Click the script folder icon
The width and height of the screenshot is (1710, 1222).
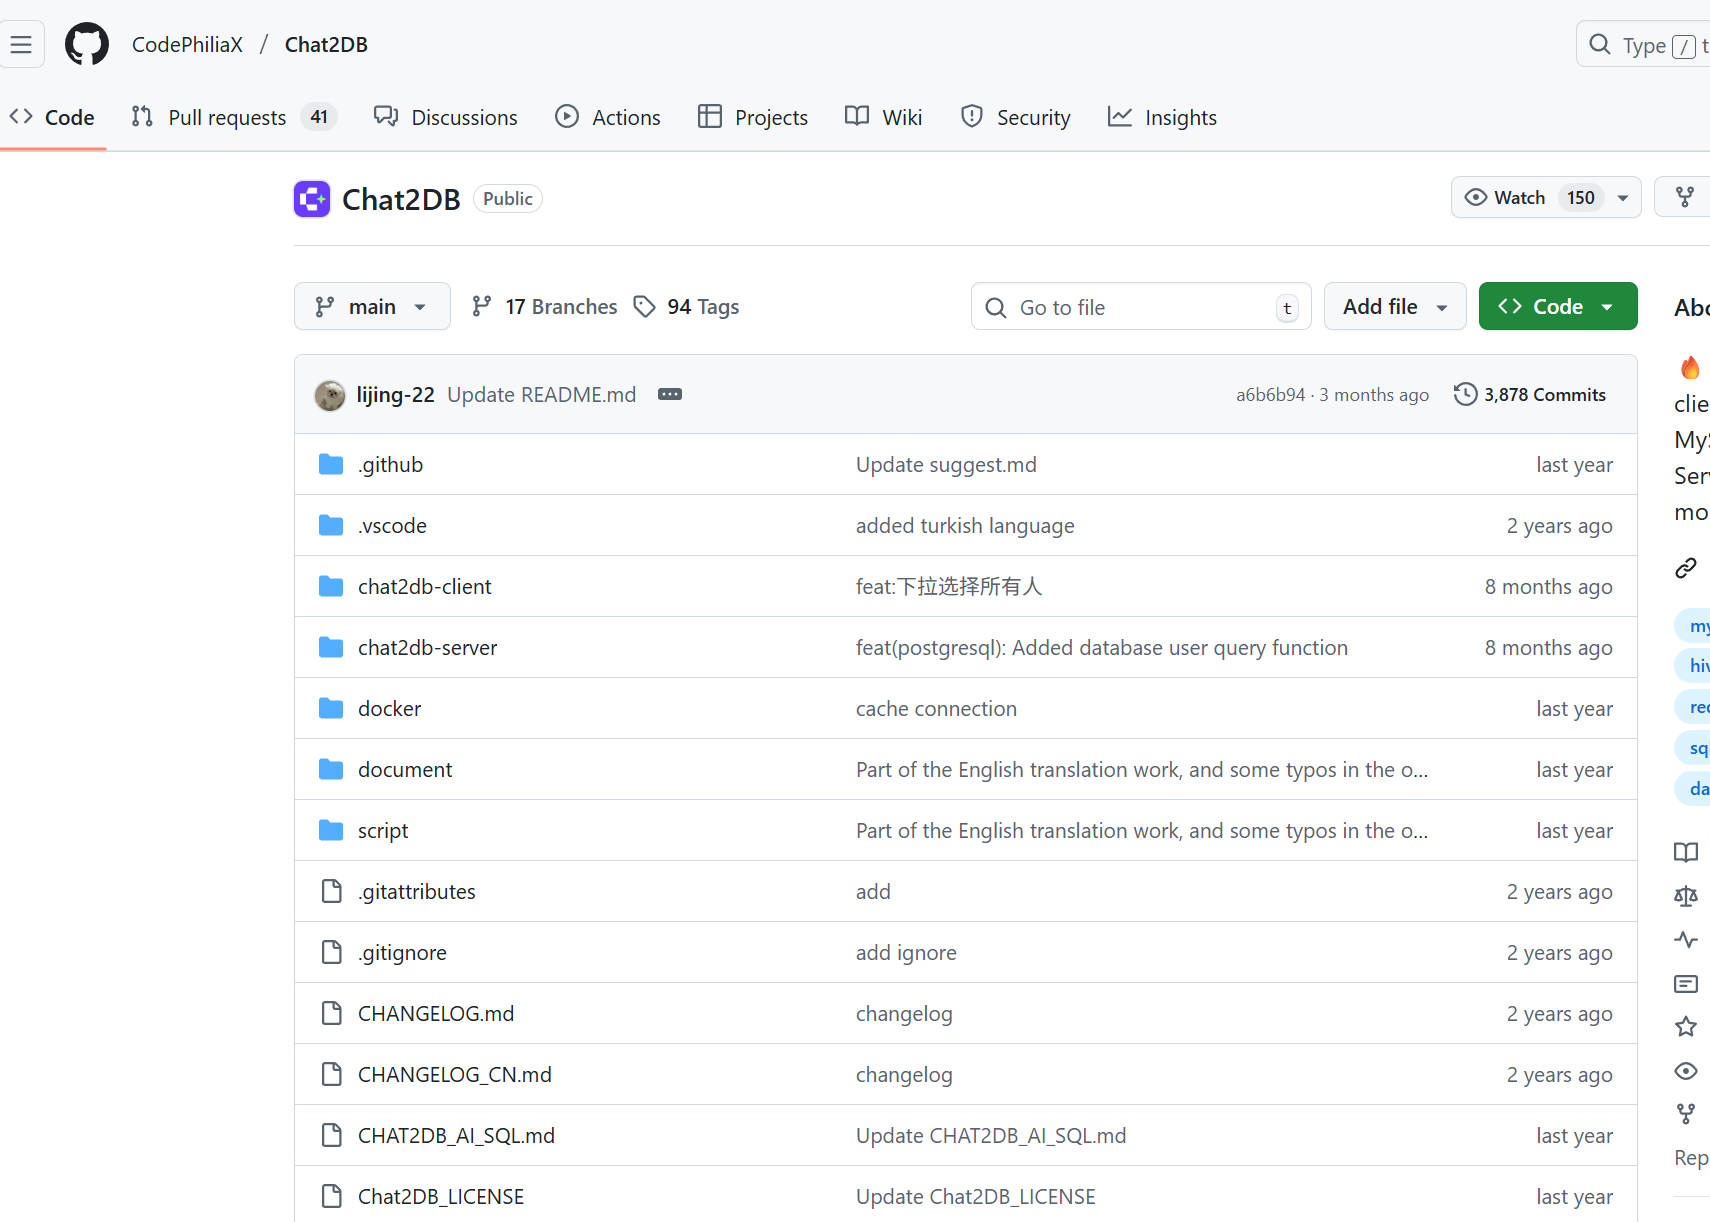click(x=331, y=830)
